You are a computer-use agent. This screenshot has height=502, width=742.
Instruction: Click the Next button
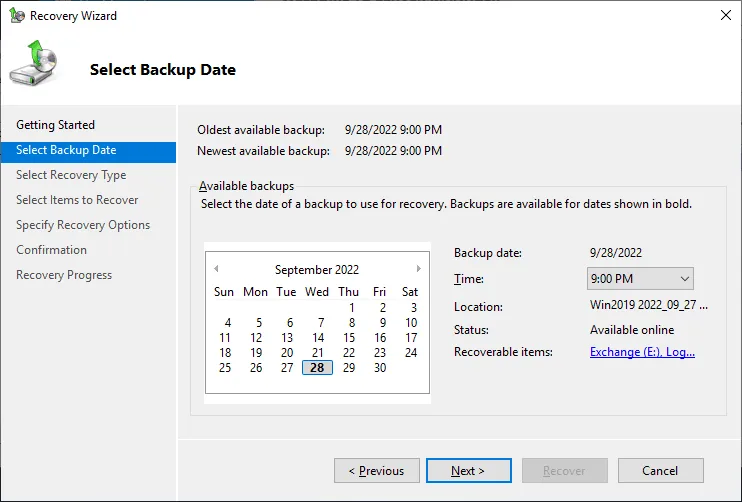tap(468, 471)
